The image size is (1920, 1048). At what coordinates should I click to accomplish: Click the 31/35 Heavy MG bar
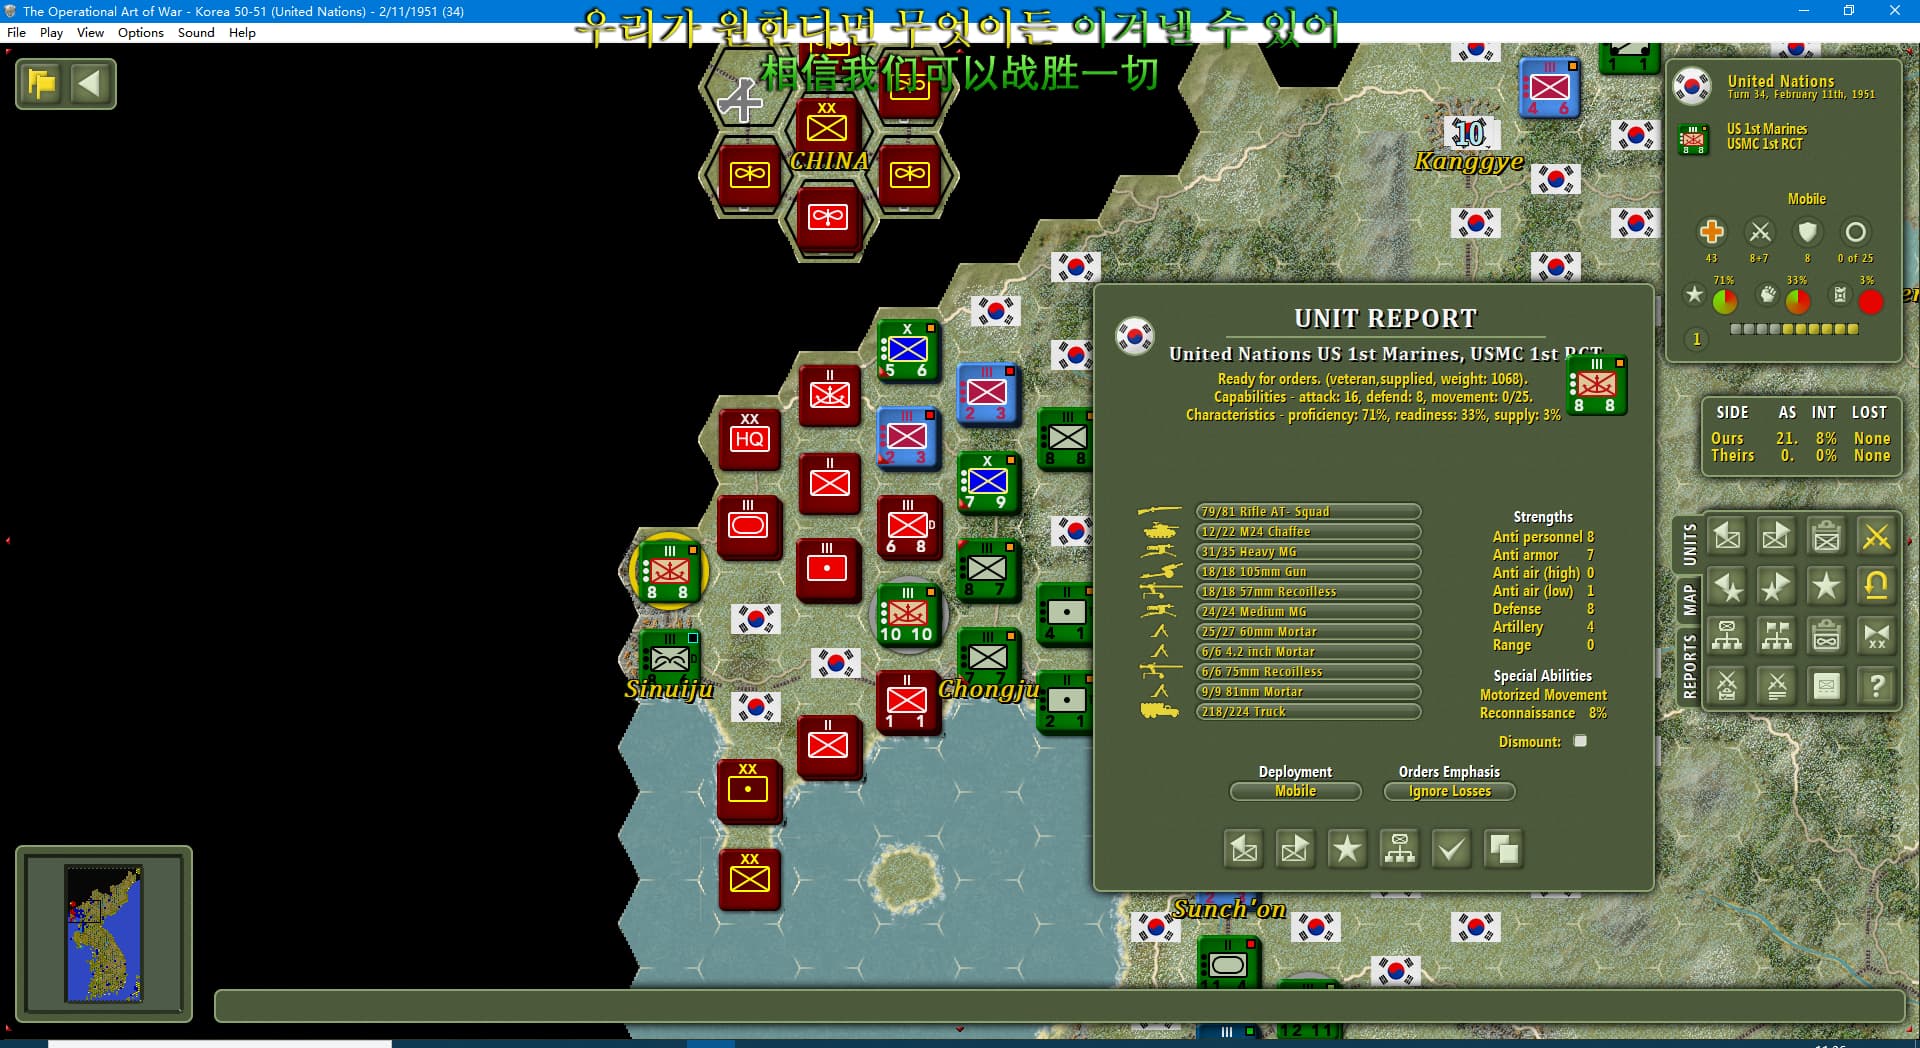click(1309, 551)
